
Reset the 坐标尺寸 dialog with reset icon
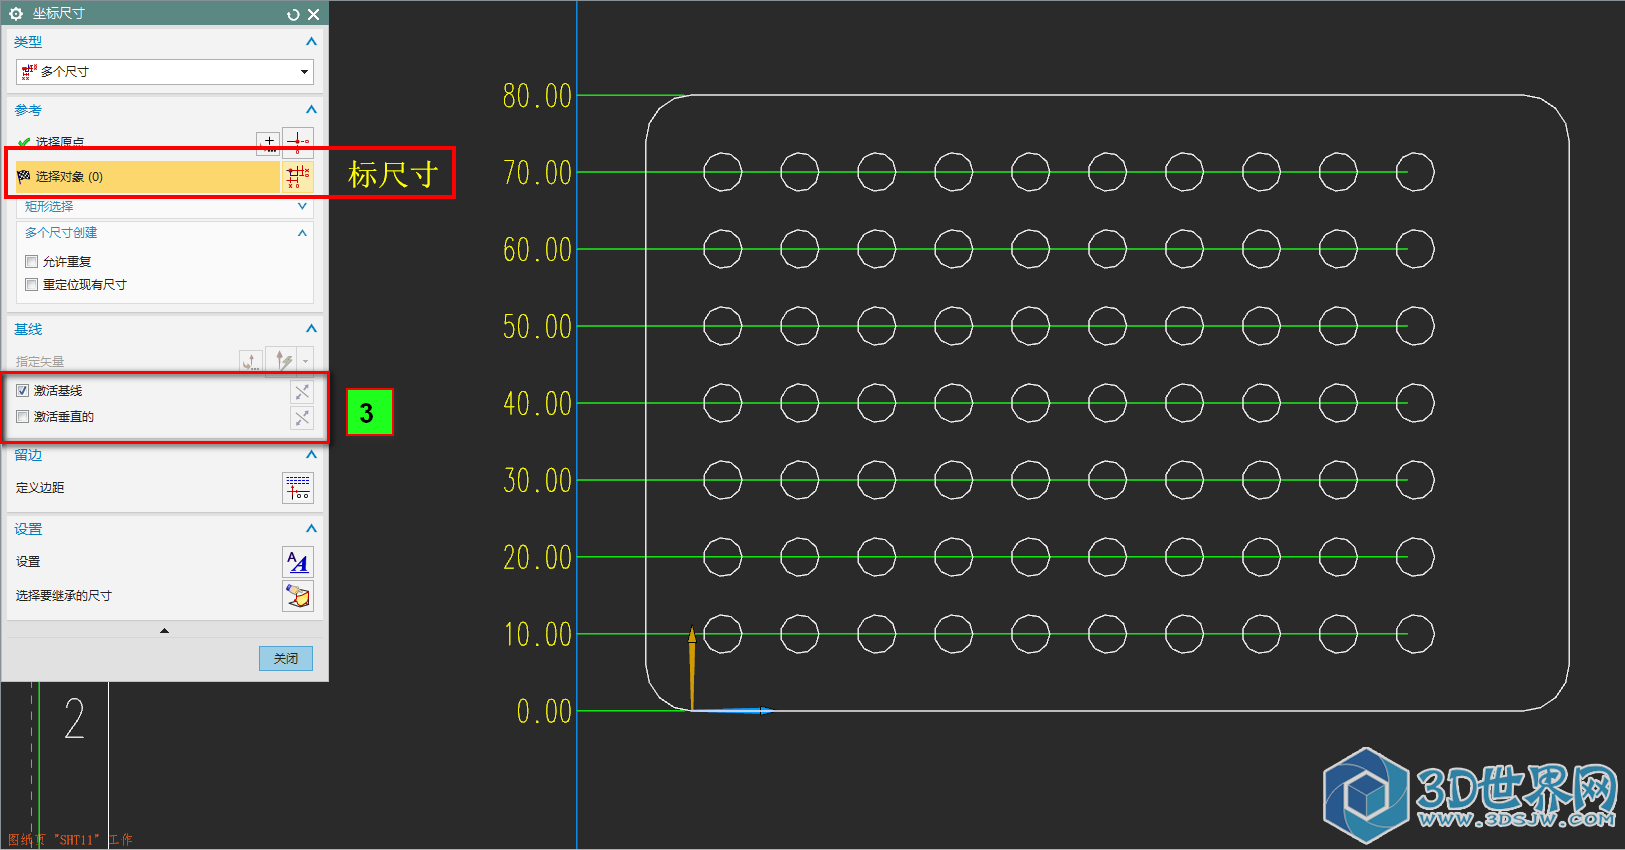(293, 14)
